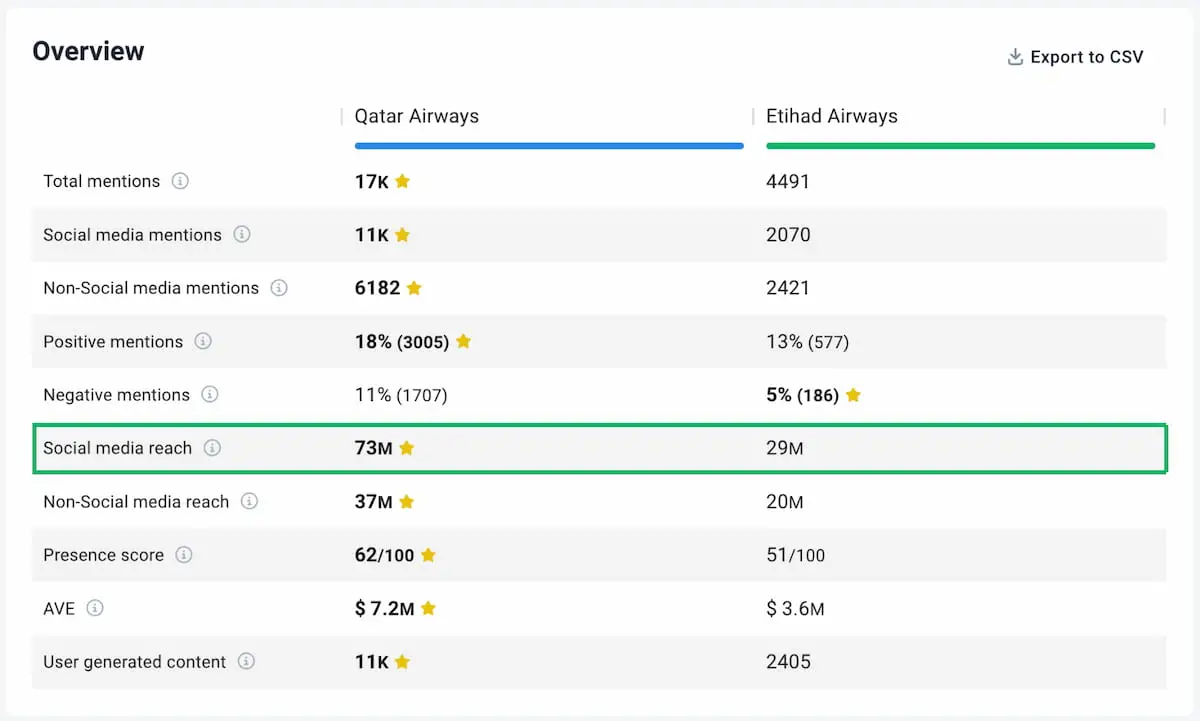Click the blue bar under Qatar Airways
1200x721 pixels.
548,145
